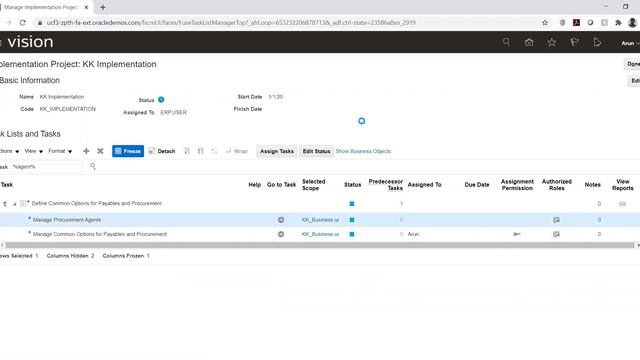Click the Freeze column button
Screen dimensions: 640x360
point(128,151)
